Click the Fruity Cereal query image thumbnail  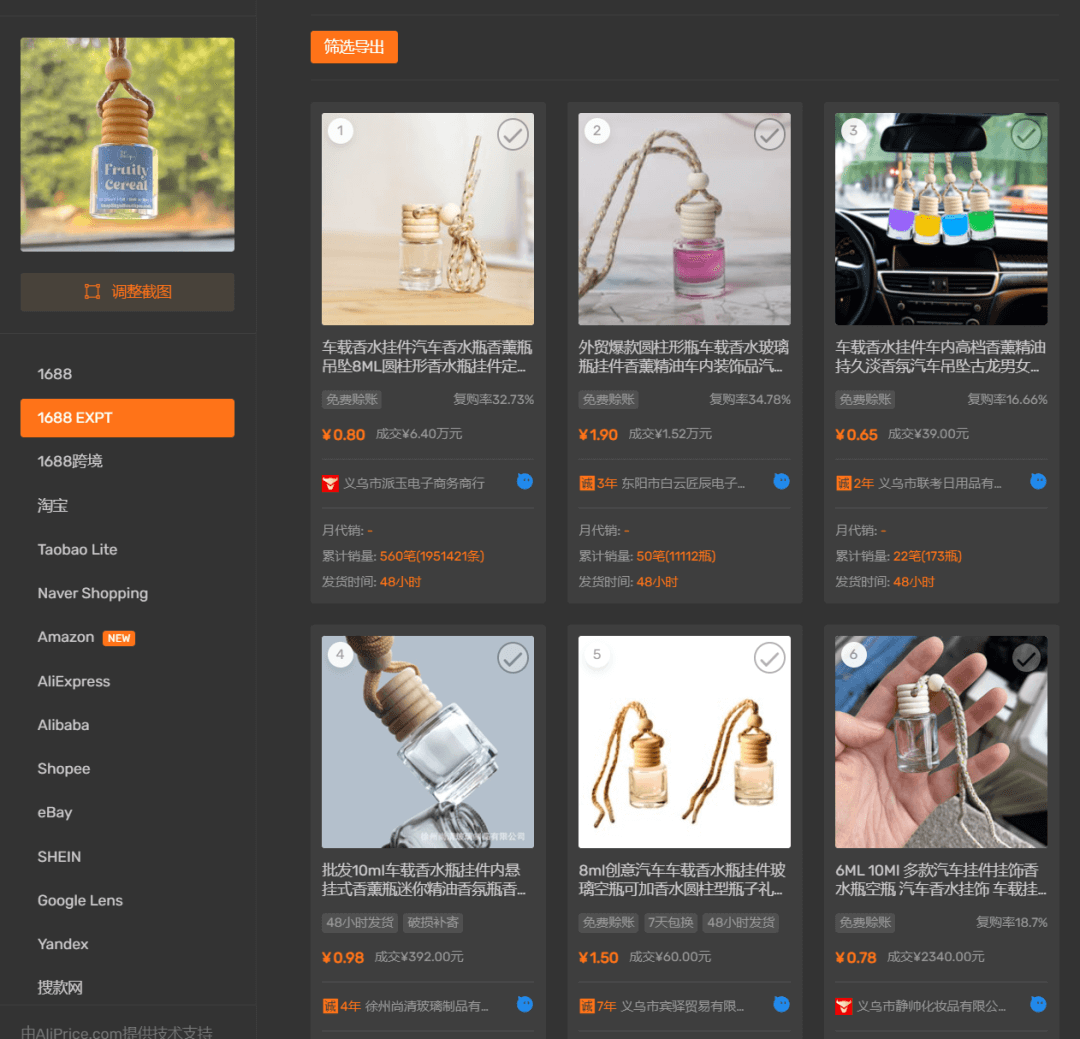pos(128,145)
